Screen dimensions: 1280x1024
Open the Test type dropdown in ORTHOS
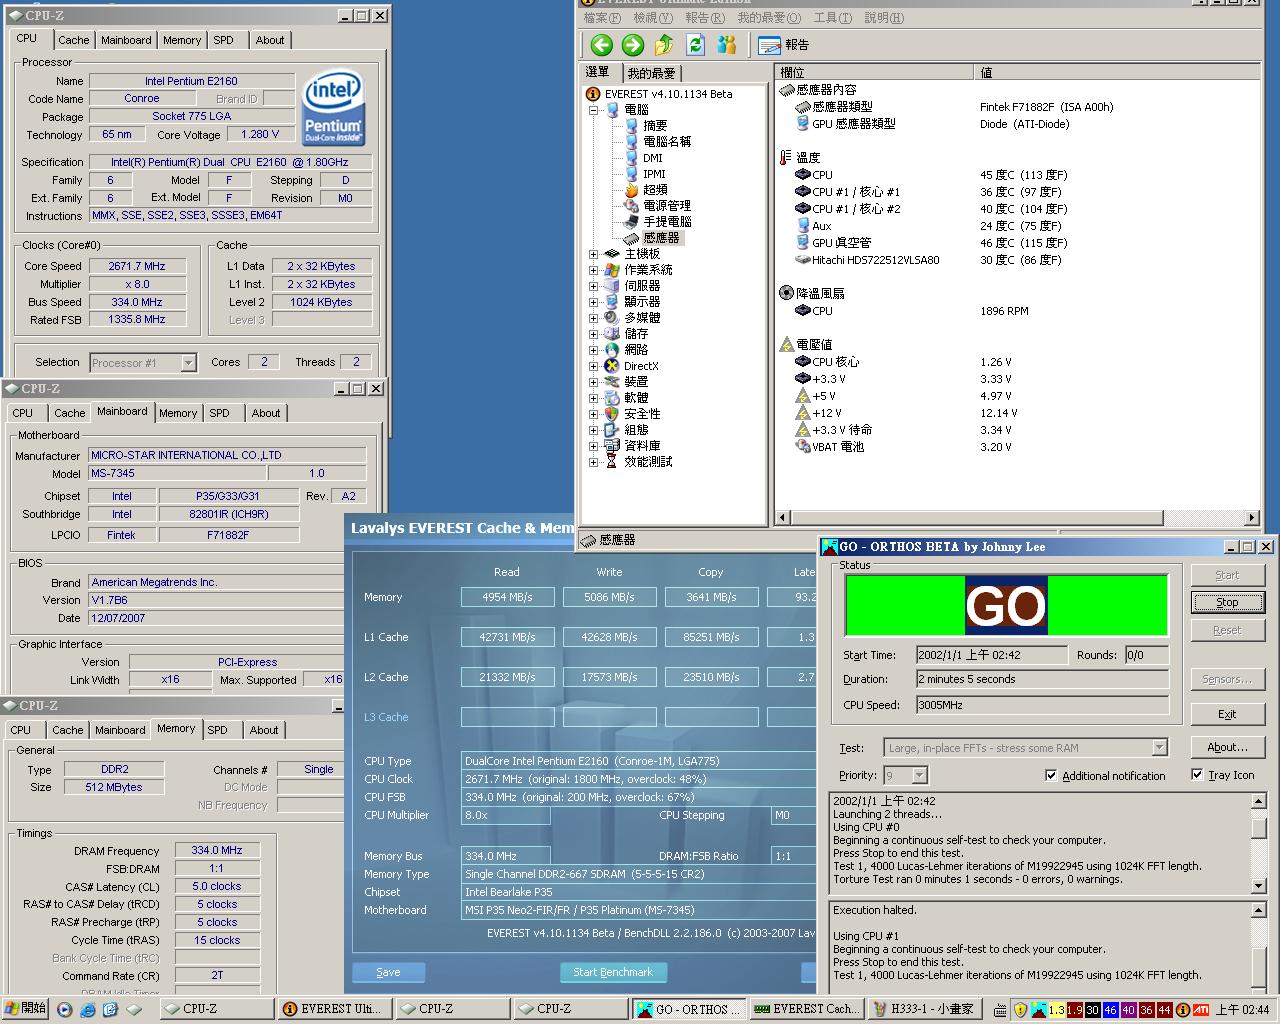[1159, 748]
